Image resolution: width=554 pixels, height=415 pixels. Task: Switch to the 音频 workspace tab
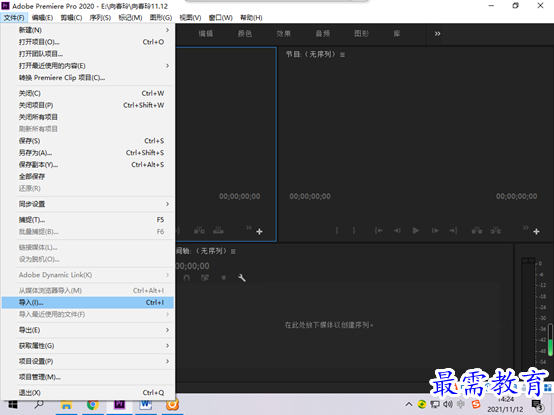323,34
